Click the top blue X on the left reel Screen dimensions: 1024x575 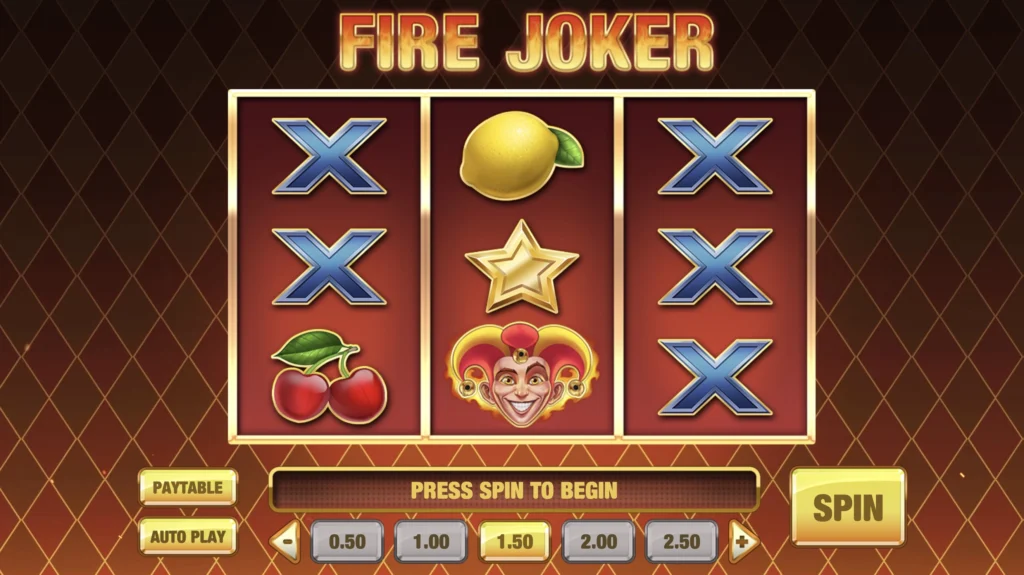329,156
